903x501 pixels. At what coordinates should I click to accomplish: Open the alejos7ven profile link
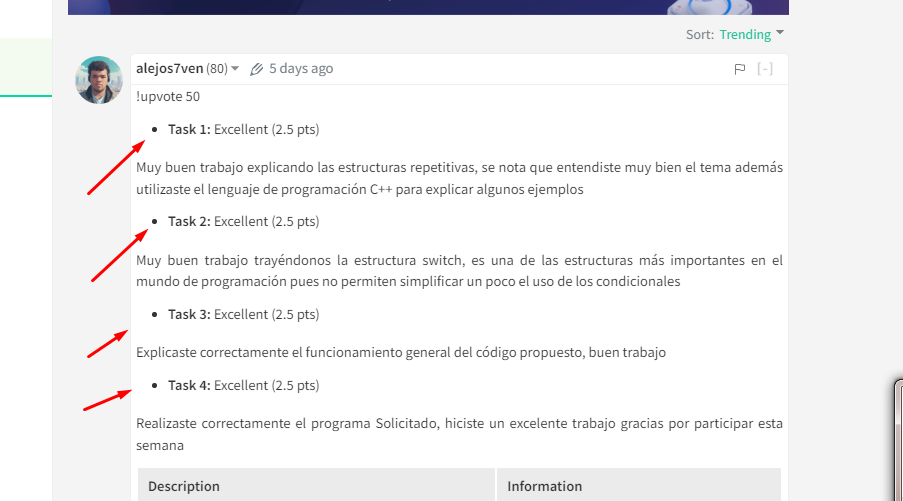[169, 69]
